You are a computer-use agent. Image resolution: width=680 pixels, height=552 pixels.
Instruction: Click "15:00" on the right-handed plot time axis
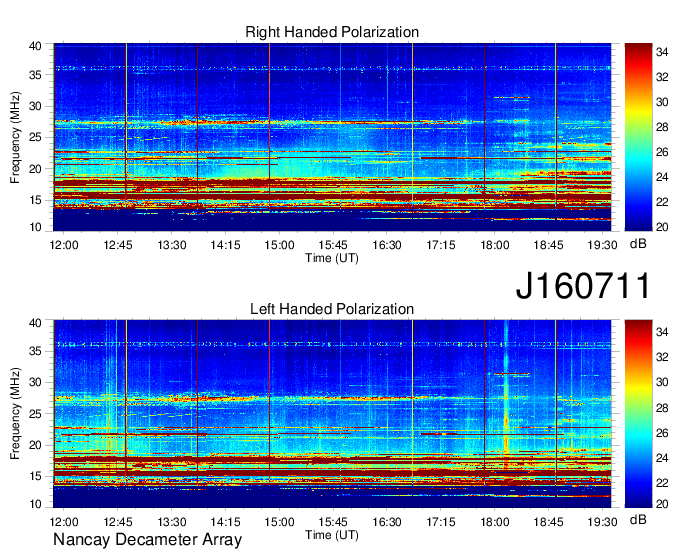(x=279, y=245)
